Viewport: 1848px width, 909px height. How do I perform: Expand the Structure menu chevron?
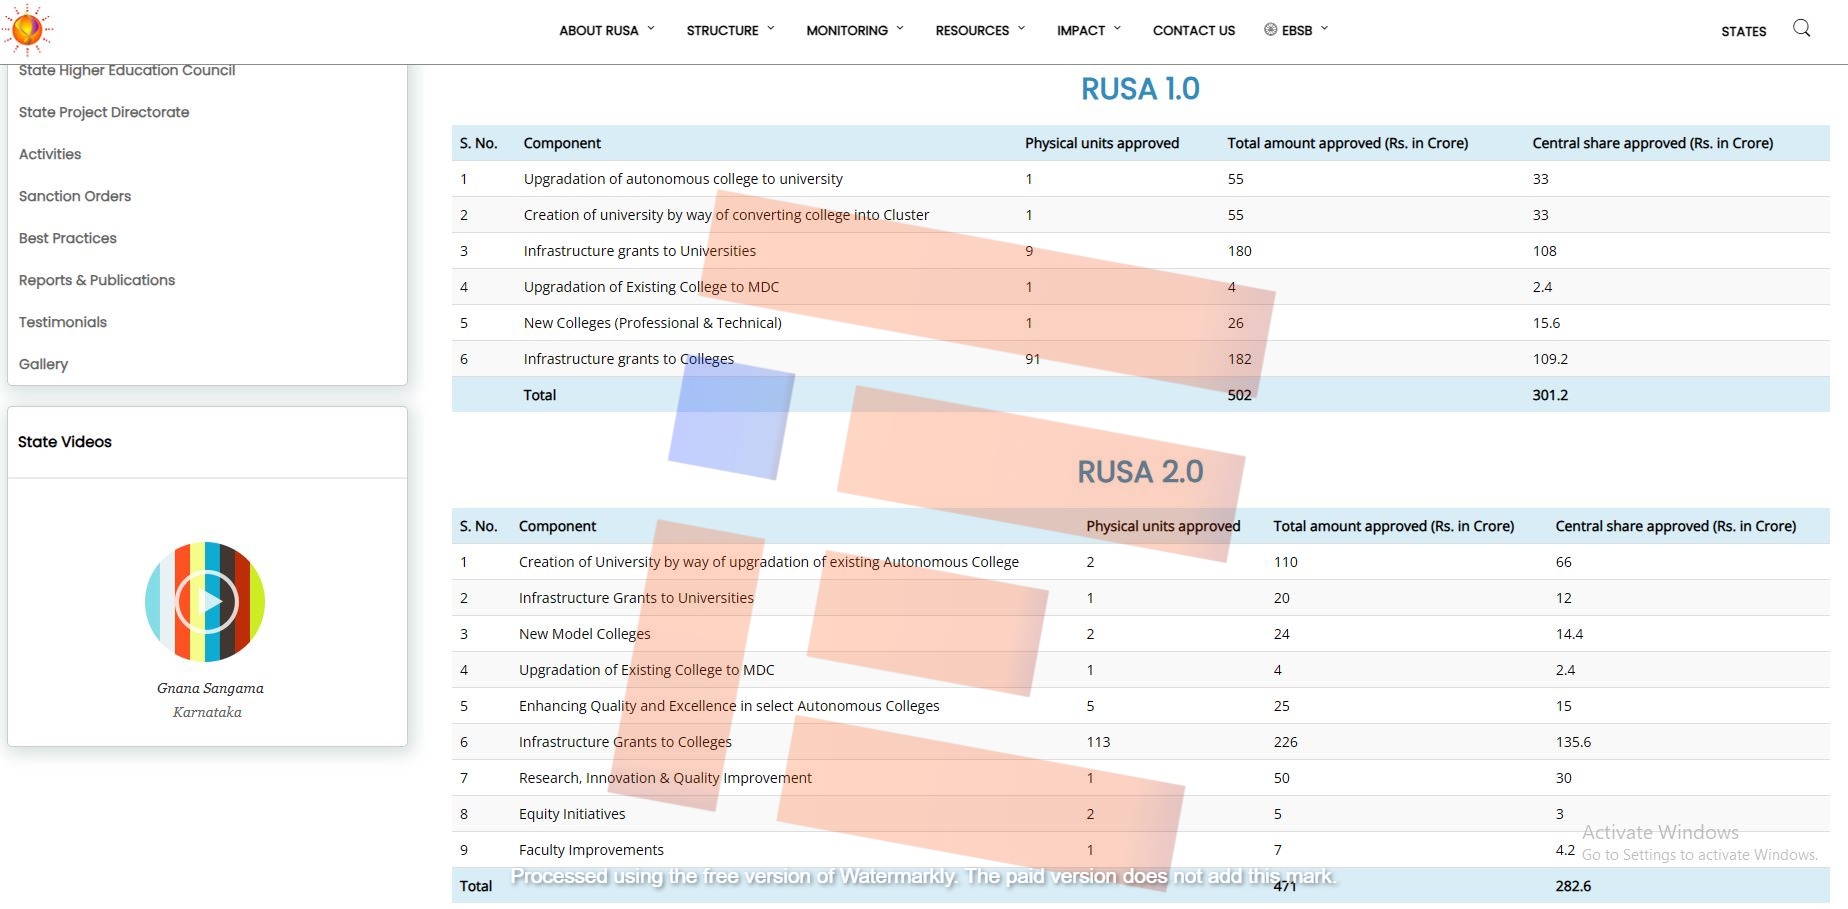[x=771, y=29]
